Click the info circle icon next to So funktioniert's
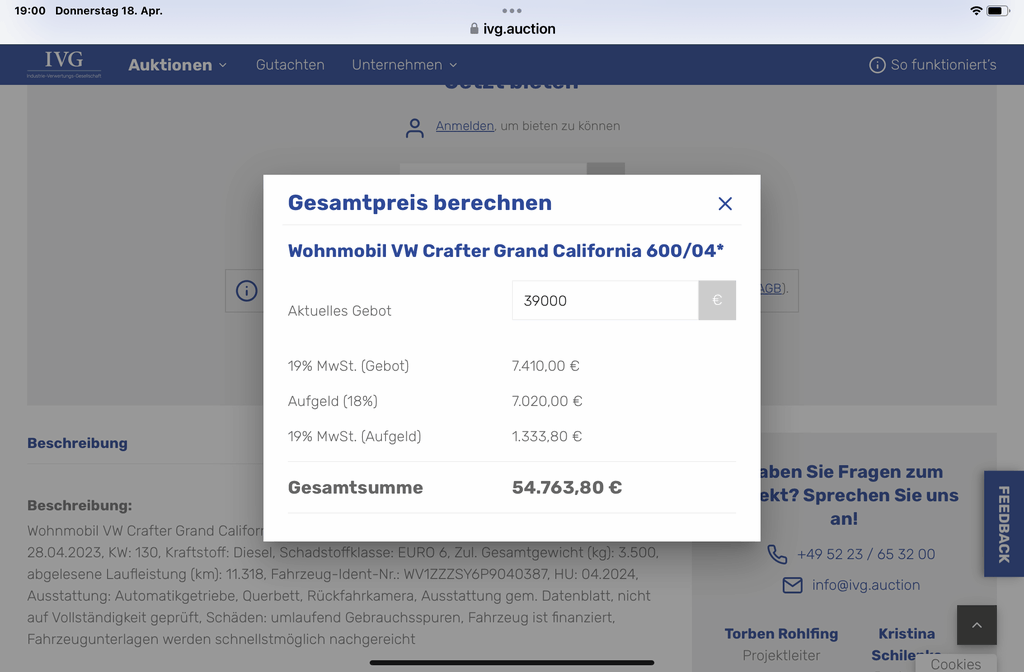The height and width of the screenshot is (672, 1024). [x=877, y=65]
